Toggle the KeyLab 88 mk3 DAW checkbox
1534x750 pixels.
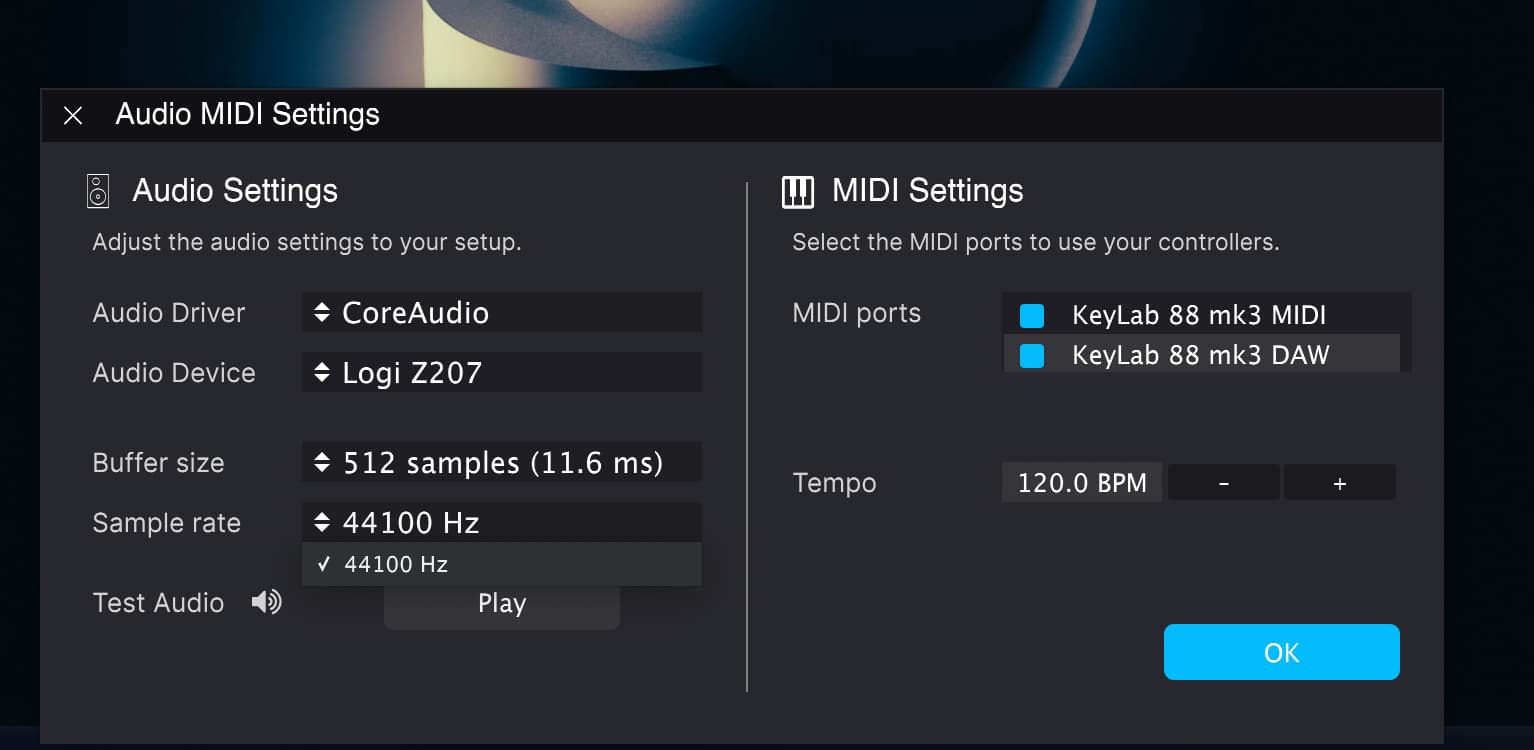tap(1031, 355)
